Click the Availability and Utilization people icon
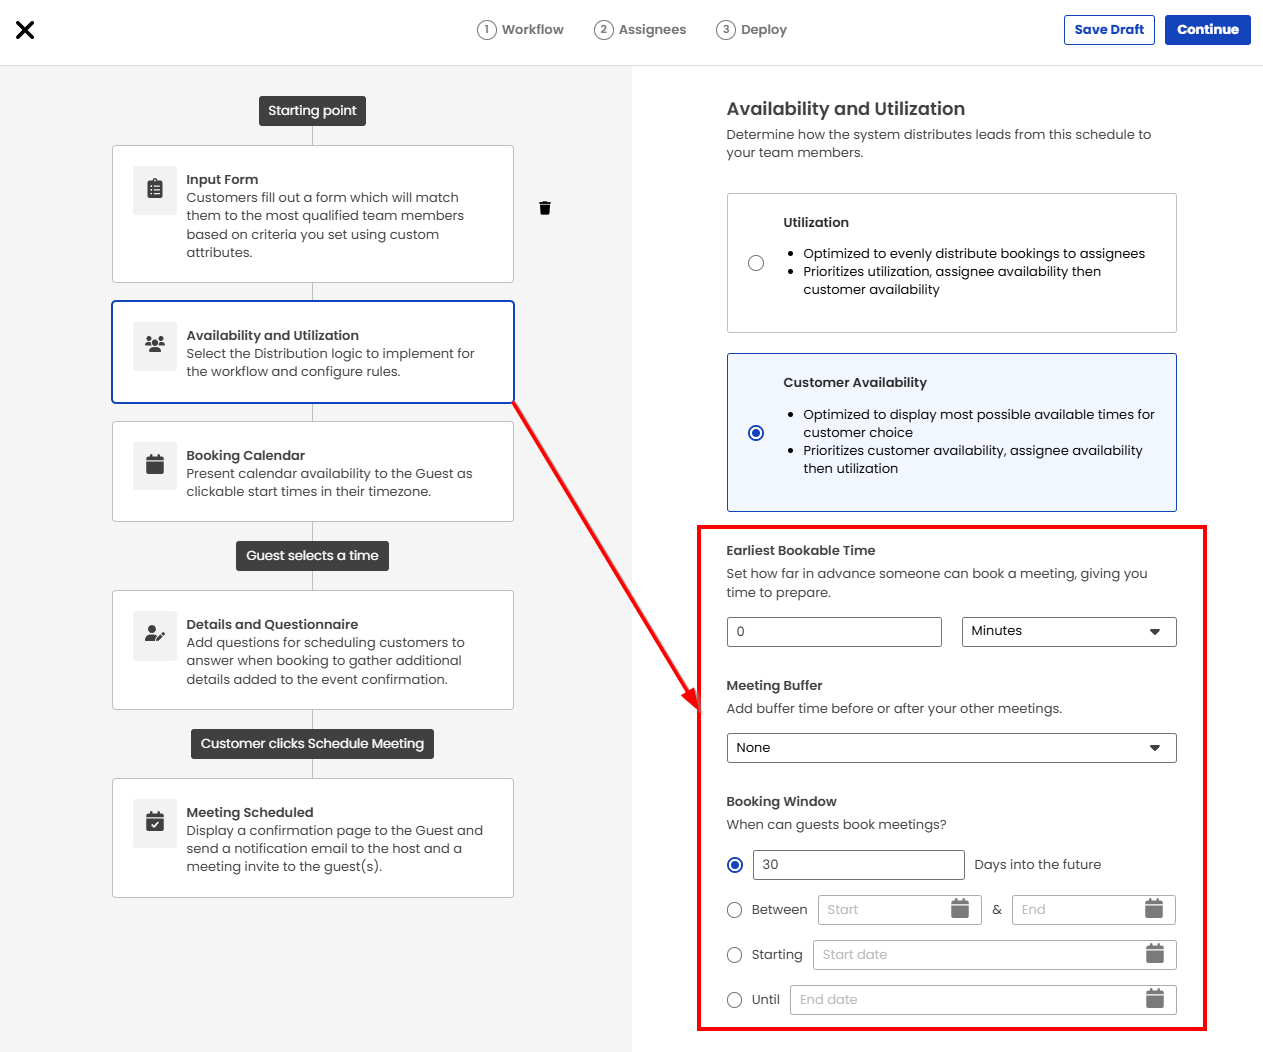The height and width of the screenshot is (1052, 1263). tap(155, 344)
